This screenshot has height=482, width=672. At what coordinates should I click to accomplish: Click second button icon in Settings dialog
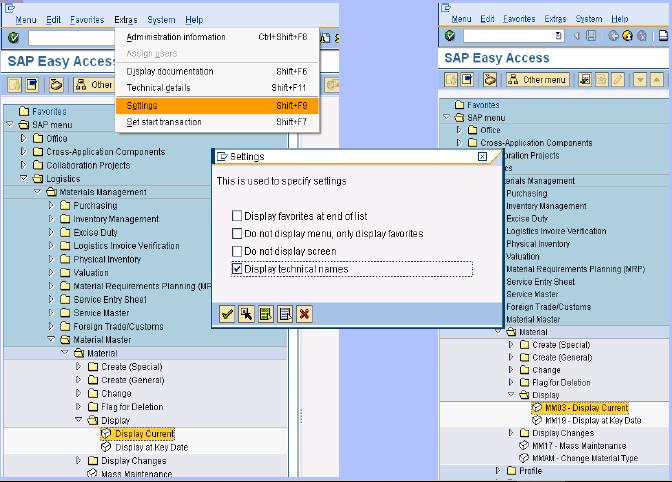[x=246, y=314]
